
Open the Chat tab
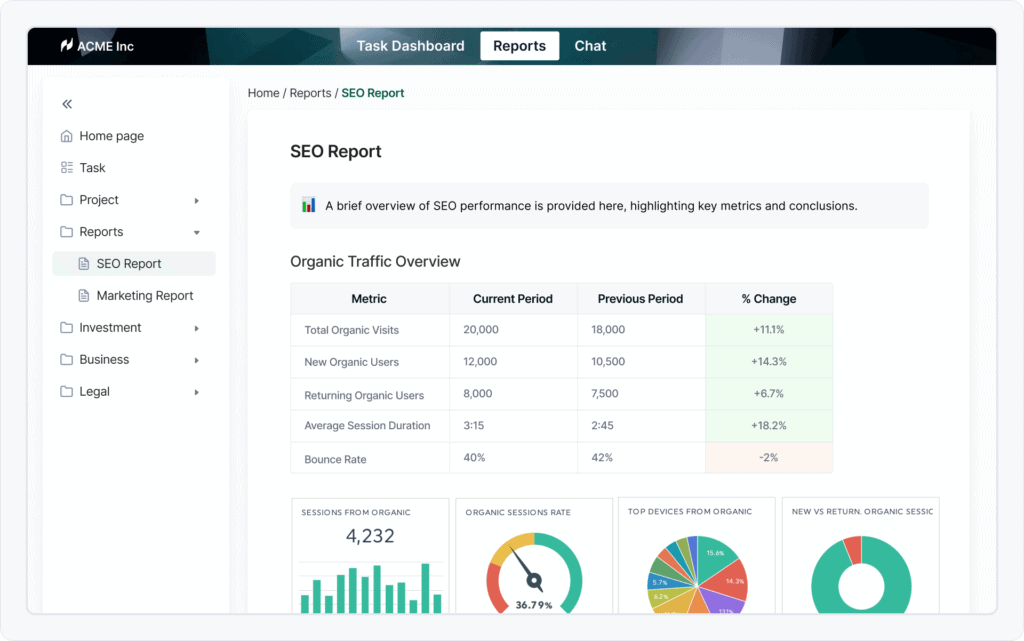[590, 46]
